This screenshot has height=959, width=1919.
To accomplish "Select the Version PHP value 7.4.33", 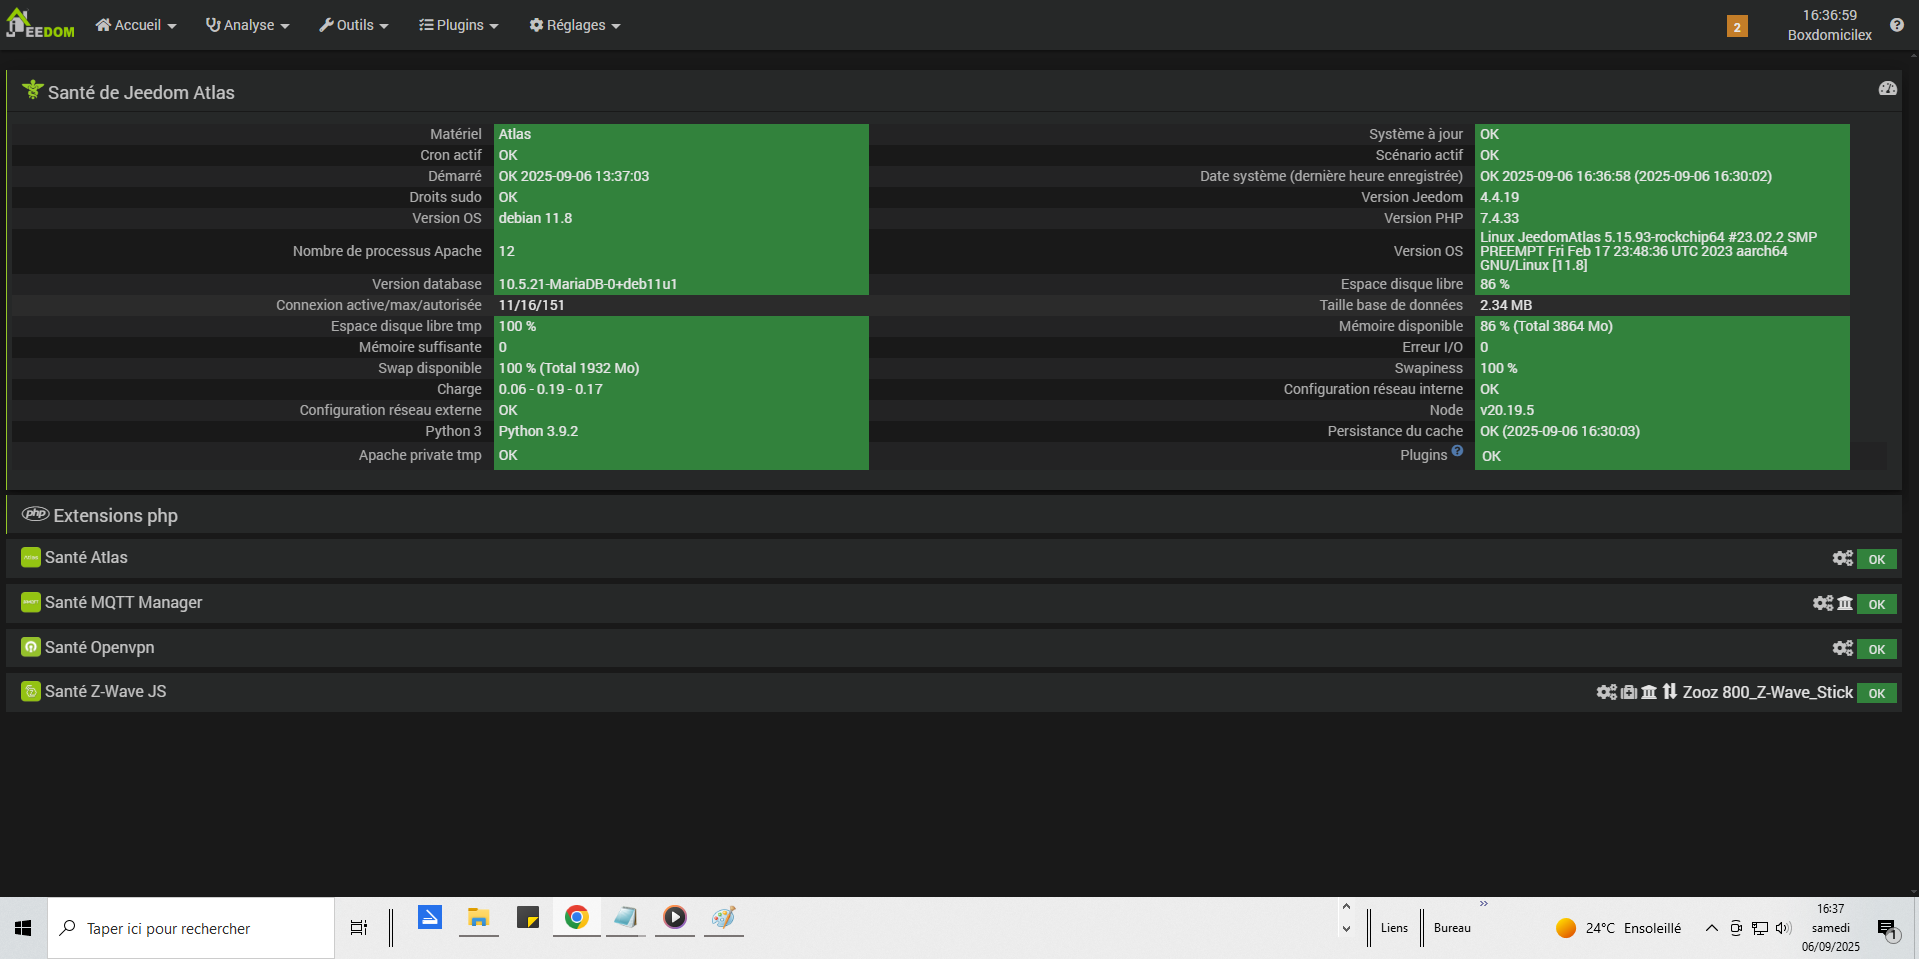I will [x=1499, y=219].
